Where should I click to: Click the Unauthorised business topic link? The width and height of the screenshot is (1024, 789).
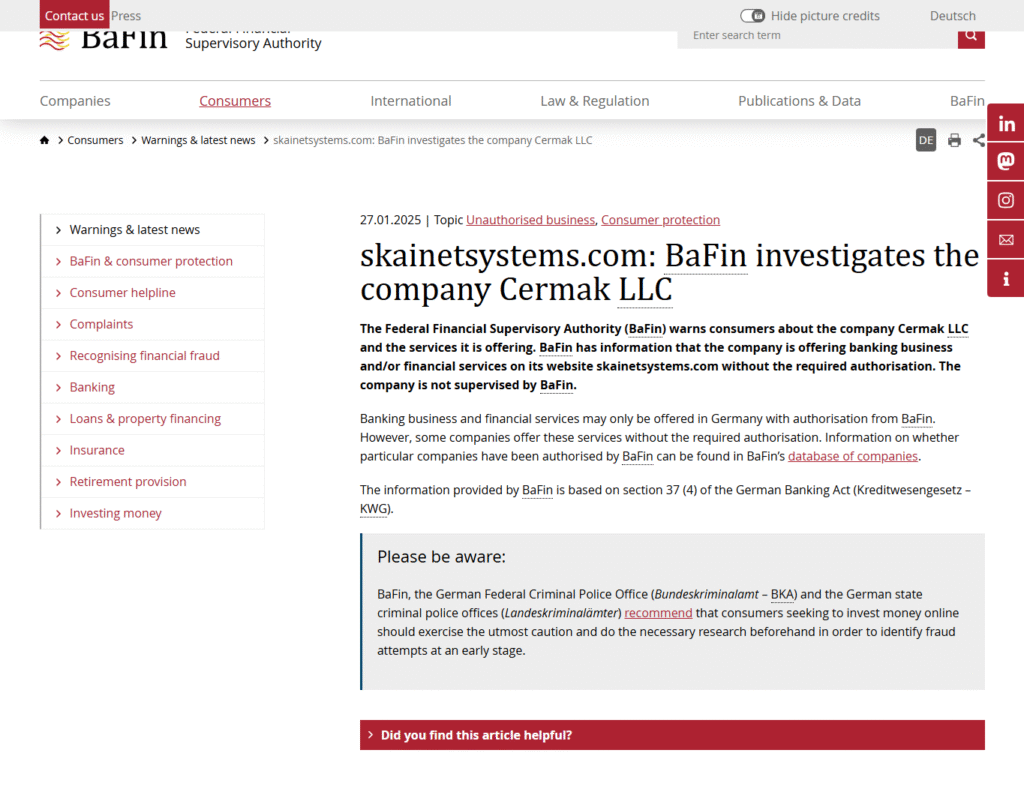[x=530, y=220]
